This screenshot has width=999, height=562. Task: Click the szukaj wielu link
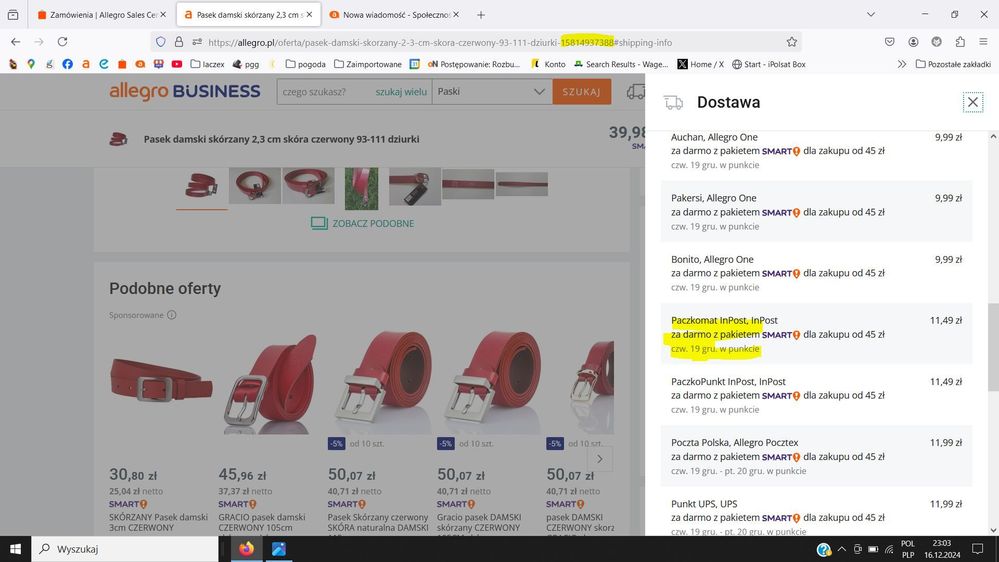401,92
